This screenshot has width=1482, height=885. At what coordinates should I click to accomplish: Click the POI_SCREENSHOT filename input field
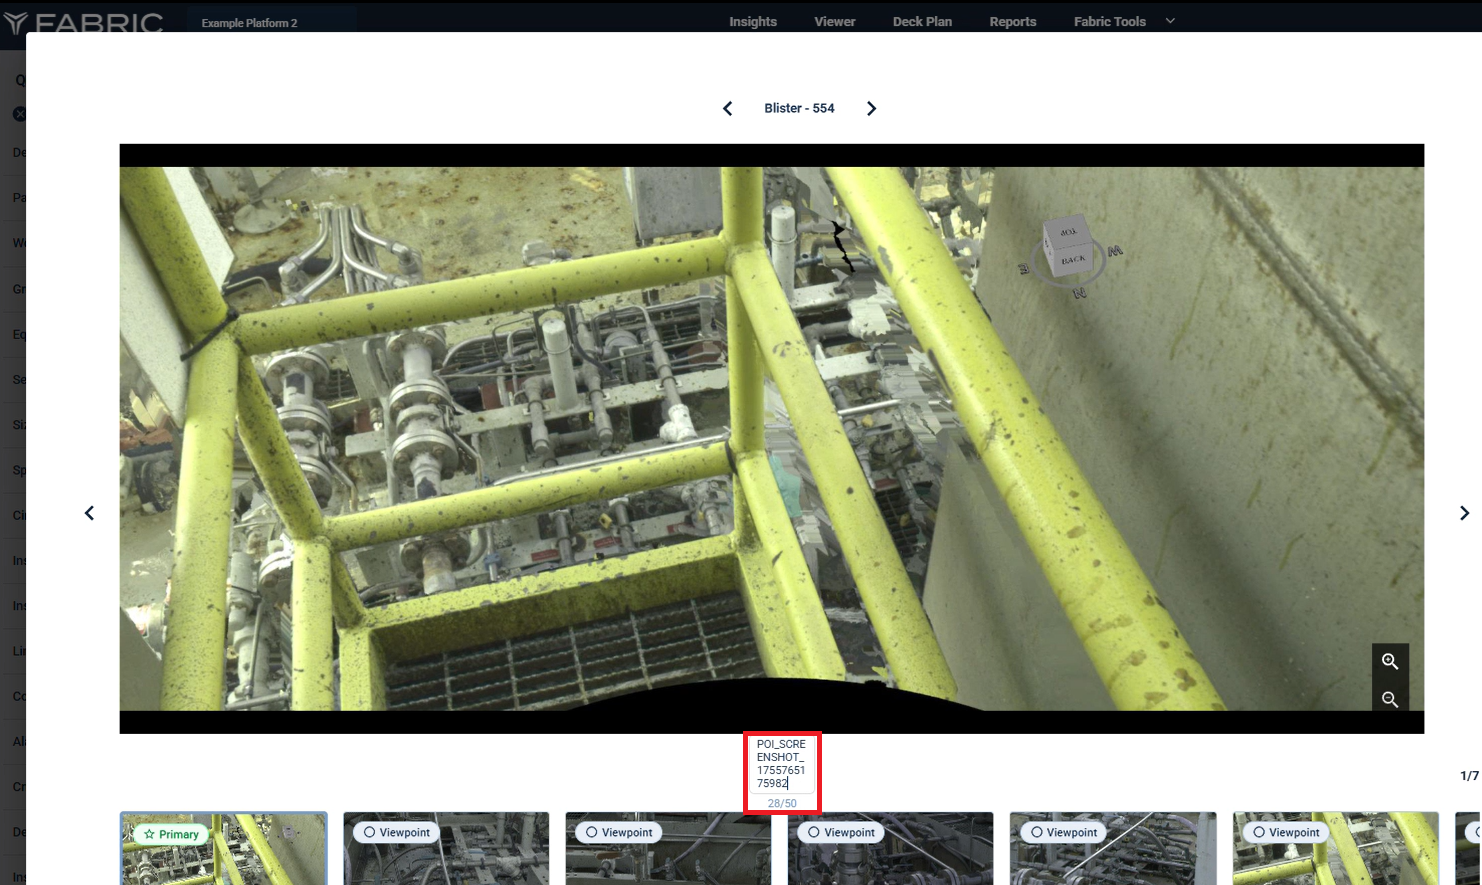pyautogui.click(x=782, y=763)
